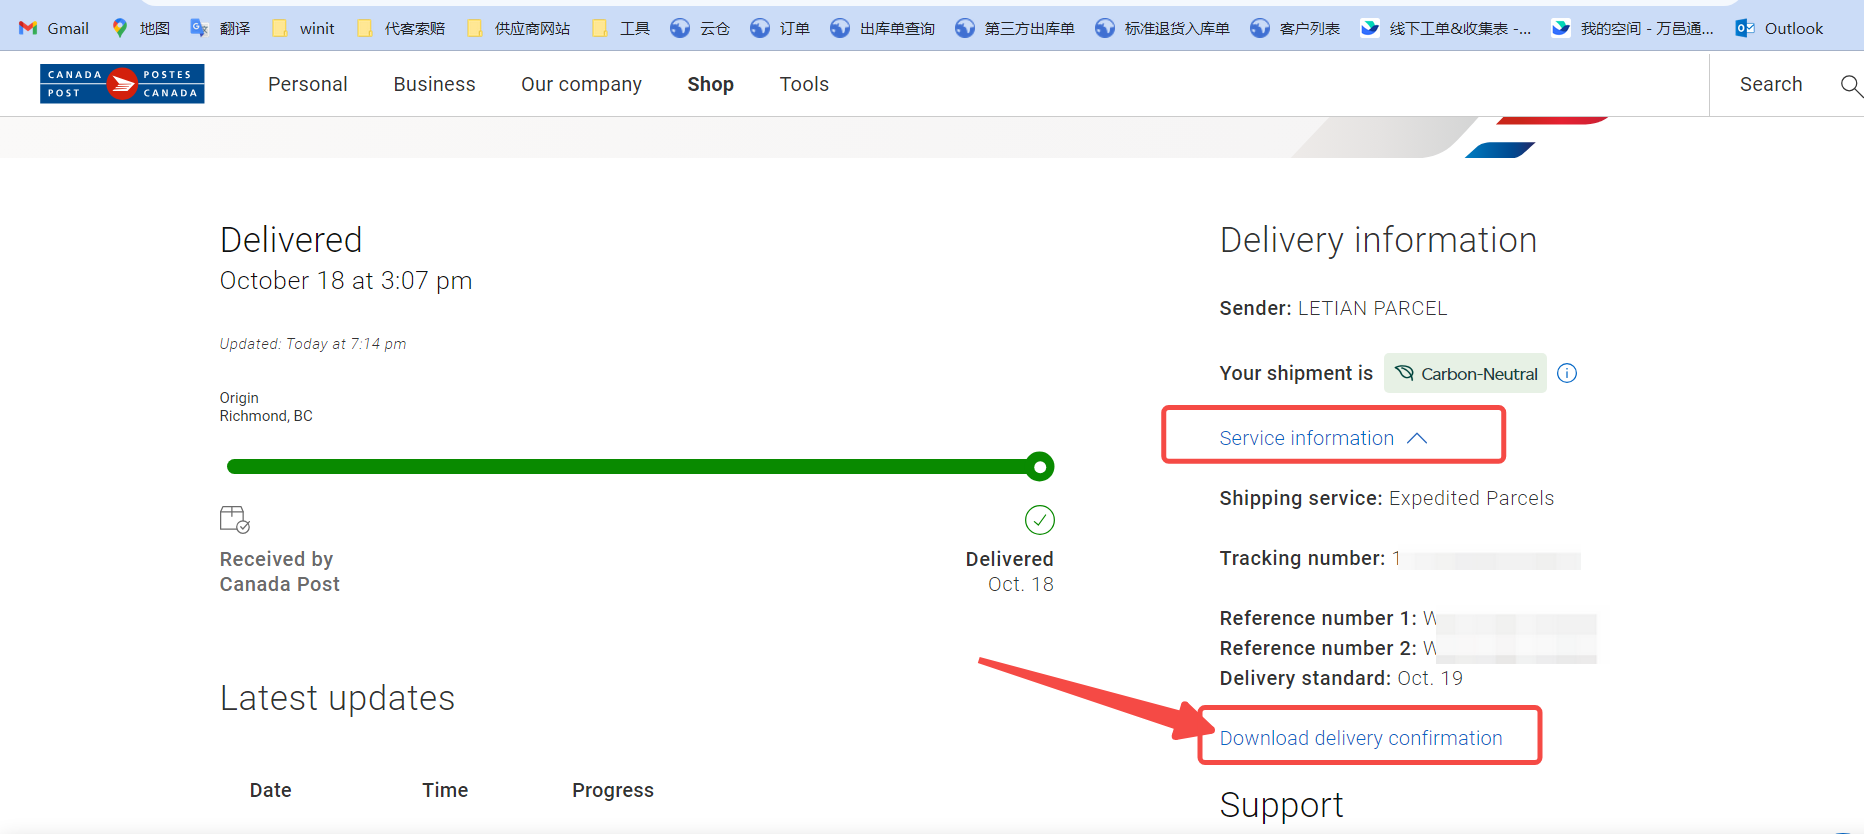Click the Search field in header
Image resolution: width=1864 pixels, height=834 pixels.
[x=1771, y=84]
